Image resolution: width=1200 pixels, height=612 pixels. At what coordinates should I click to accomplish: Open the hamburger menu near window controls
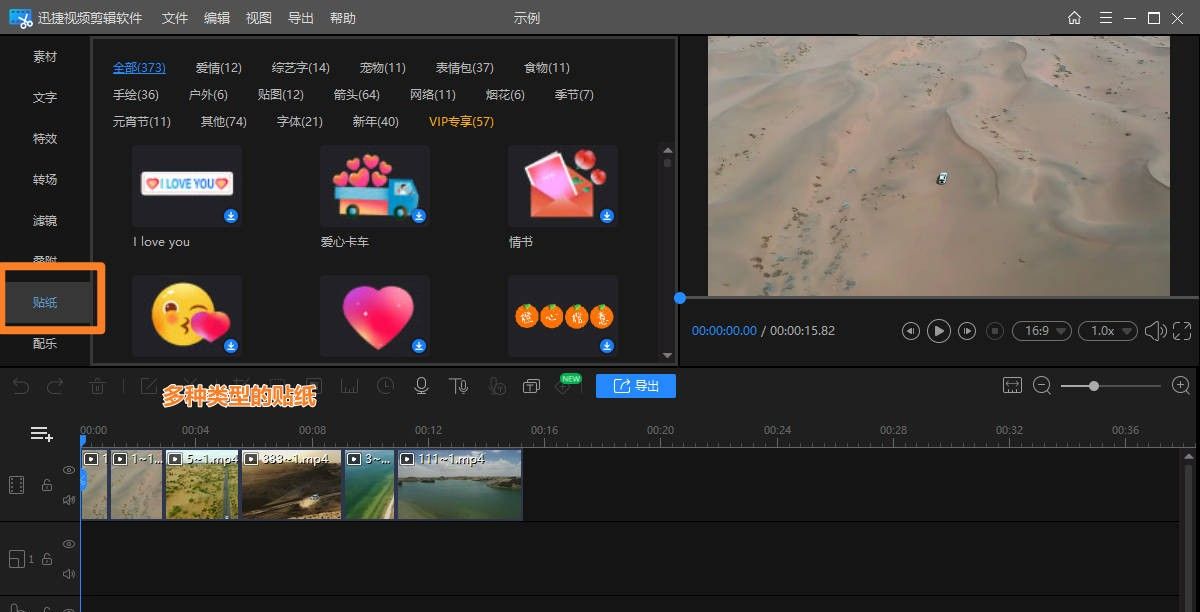(x=1104, y=17)
